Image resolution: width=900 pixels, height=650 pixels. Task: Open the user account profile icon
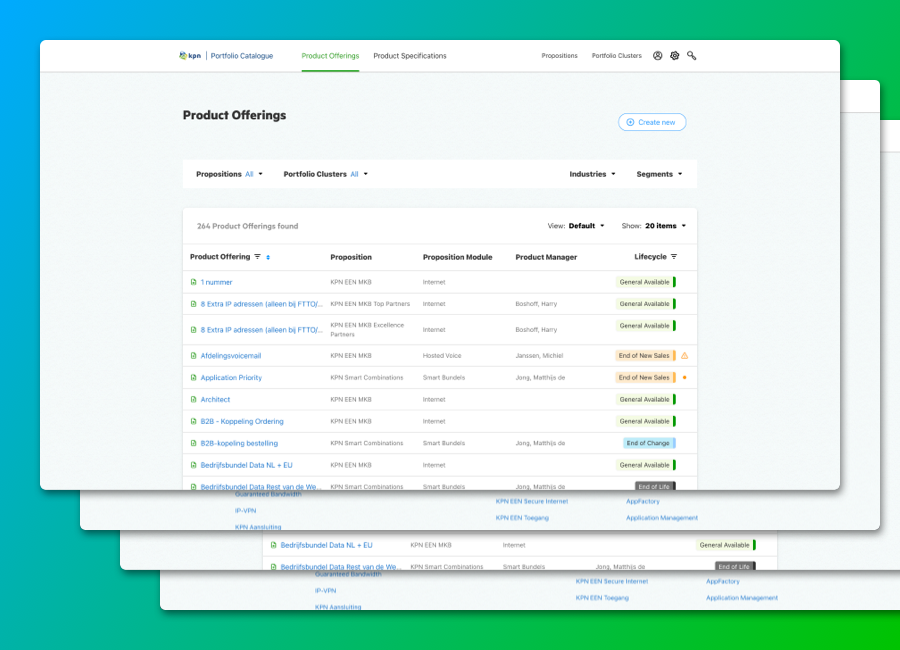(658, 56)
